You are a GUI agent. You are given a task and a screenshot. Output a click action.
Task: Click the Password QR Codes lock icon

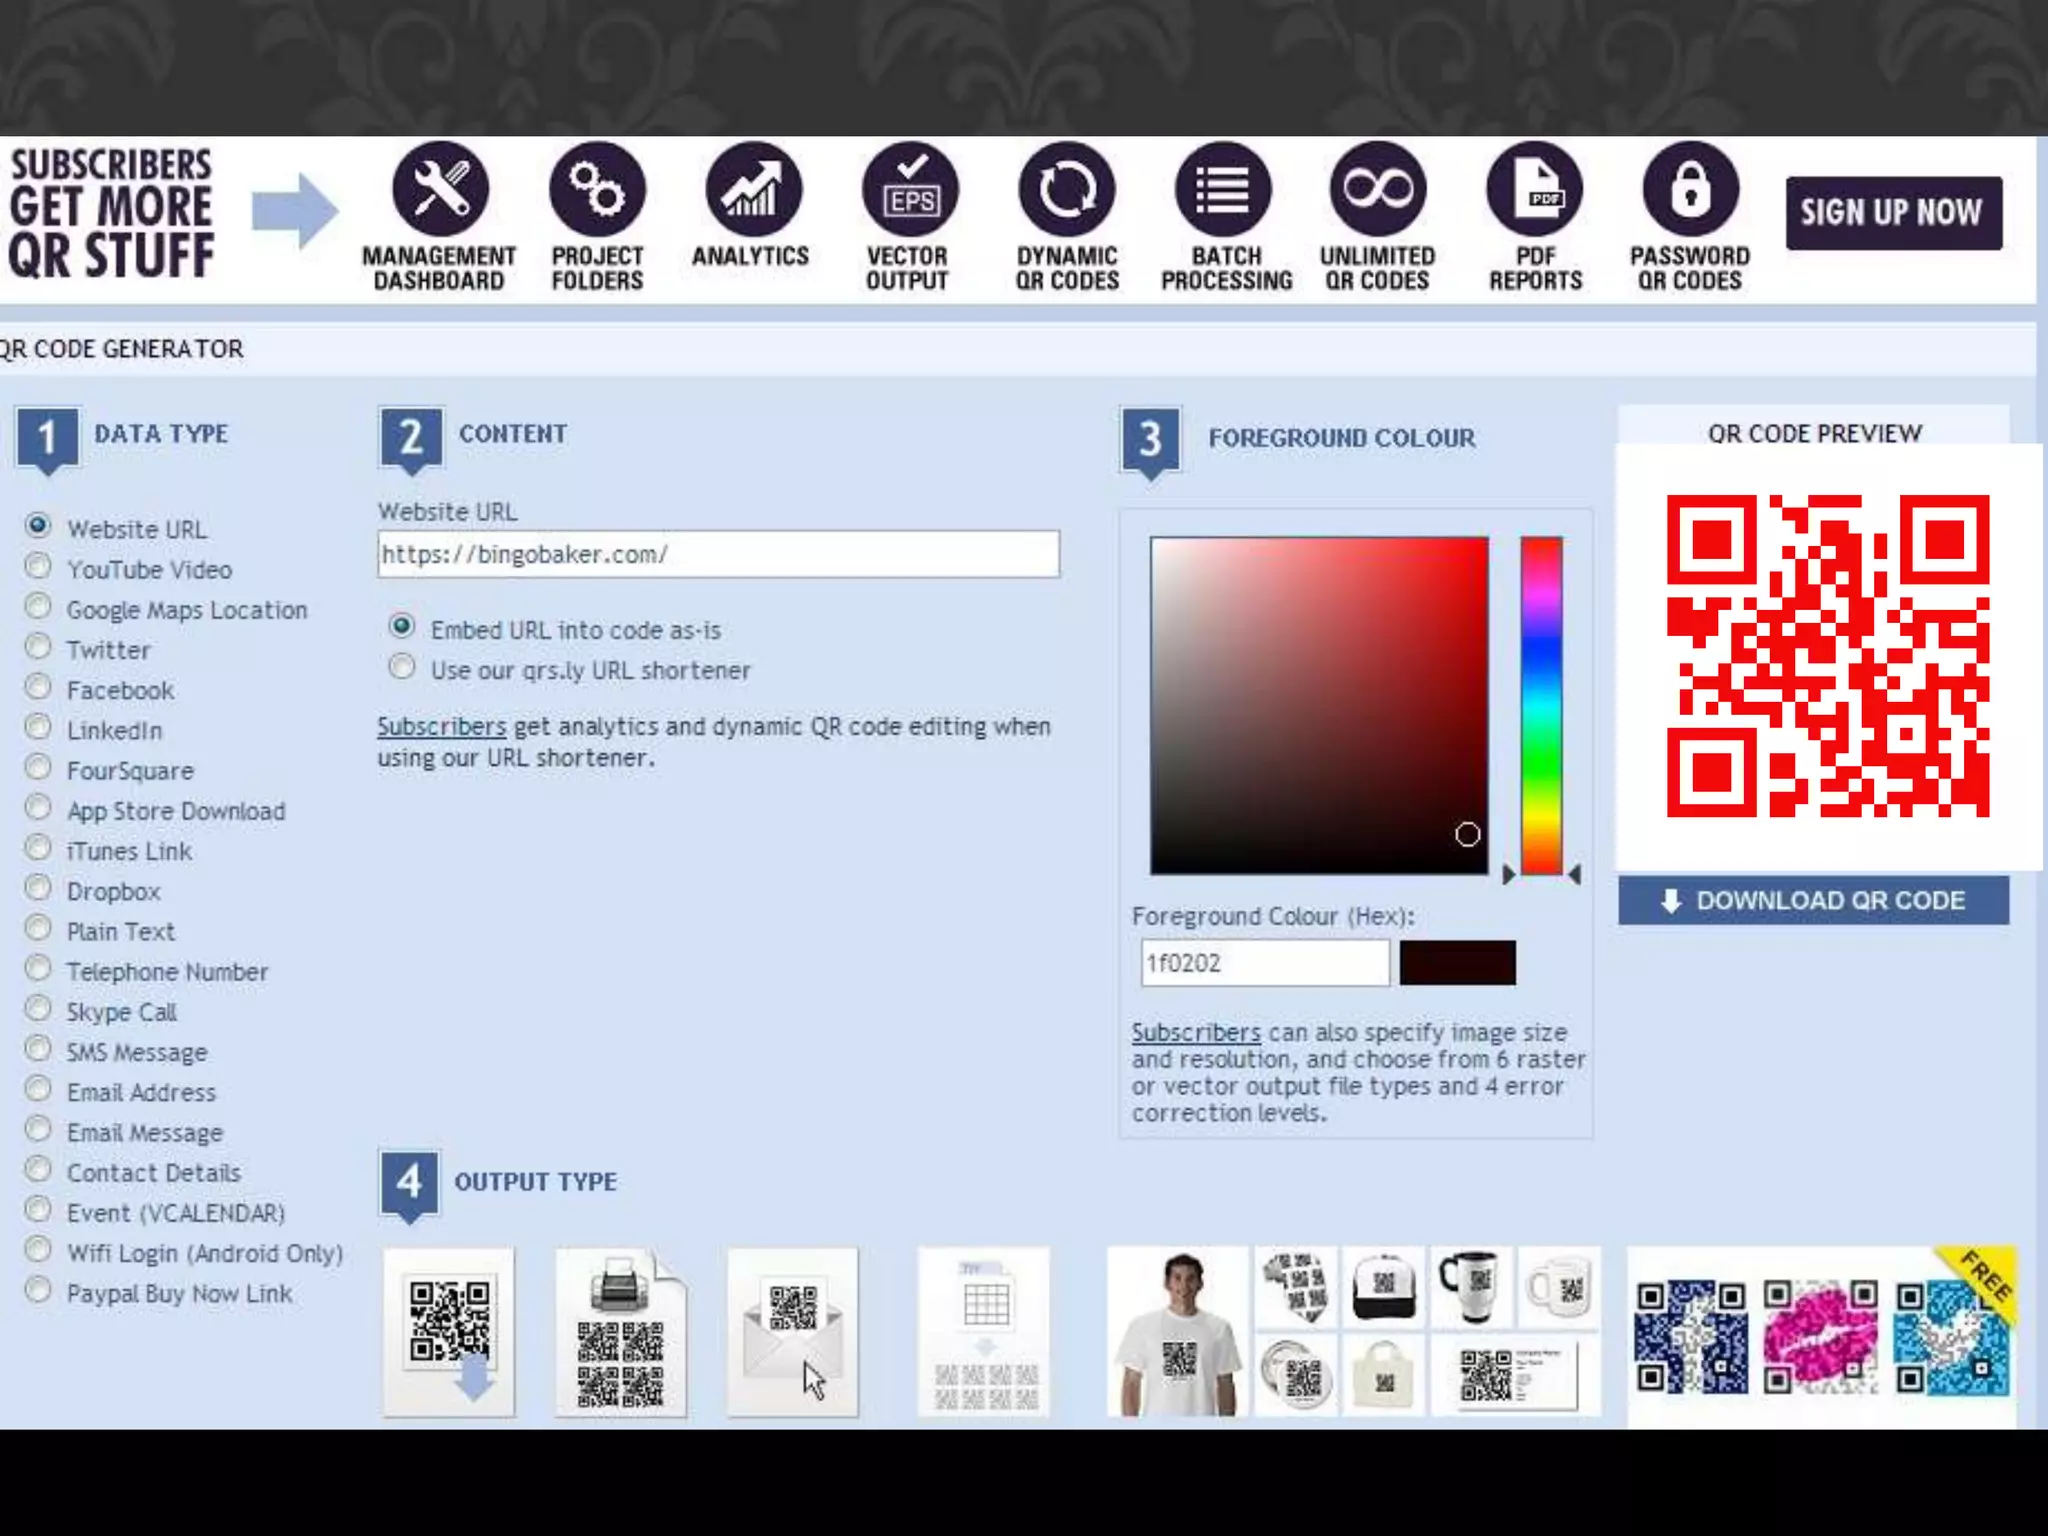point(1690,190)
